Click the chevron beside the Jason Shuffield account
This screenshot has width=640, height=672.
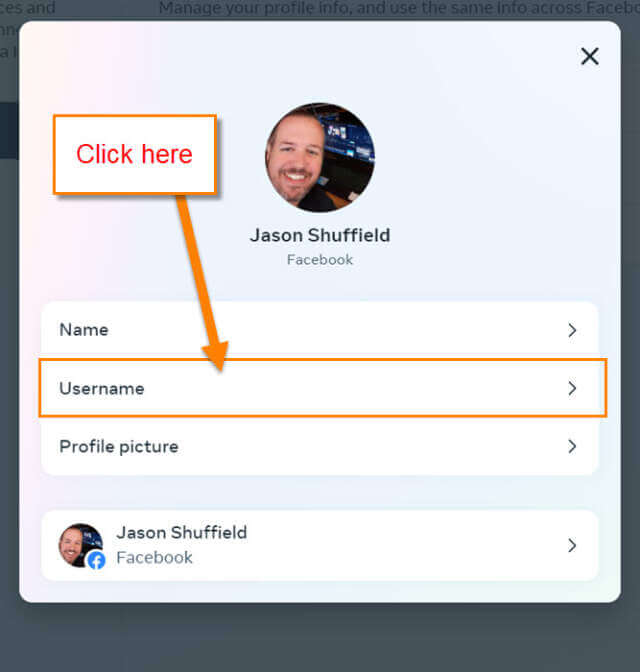(572, 546)
